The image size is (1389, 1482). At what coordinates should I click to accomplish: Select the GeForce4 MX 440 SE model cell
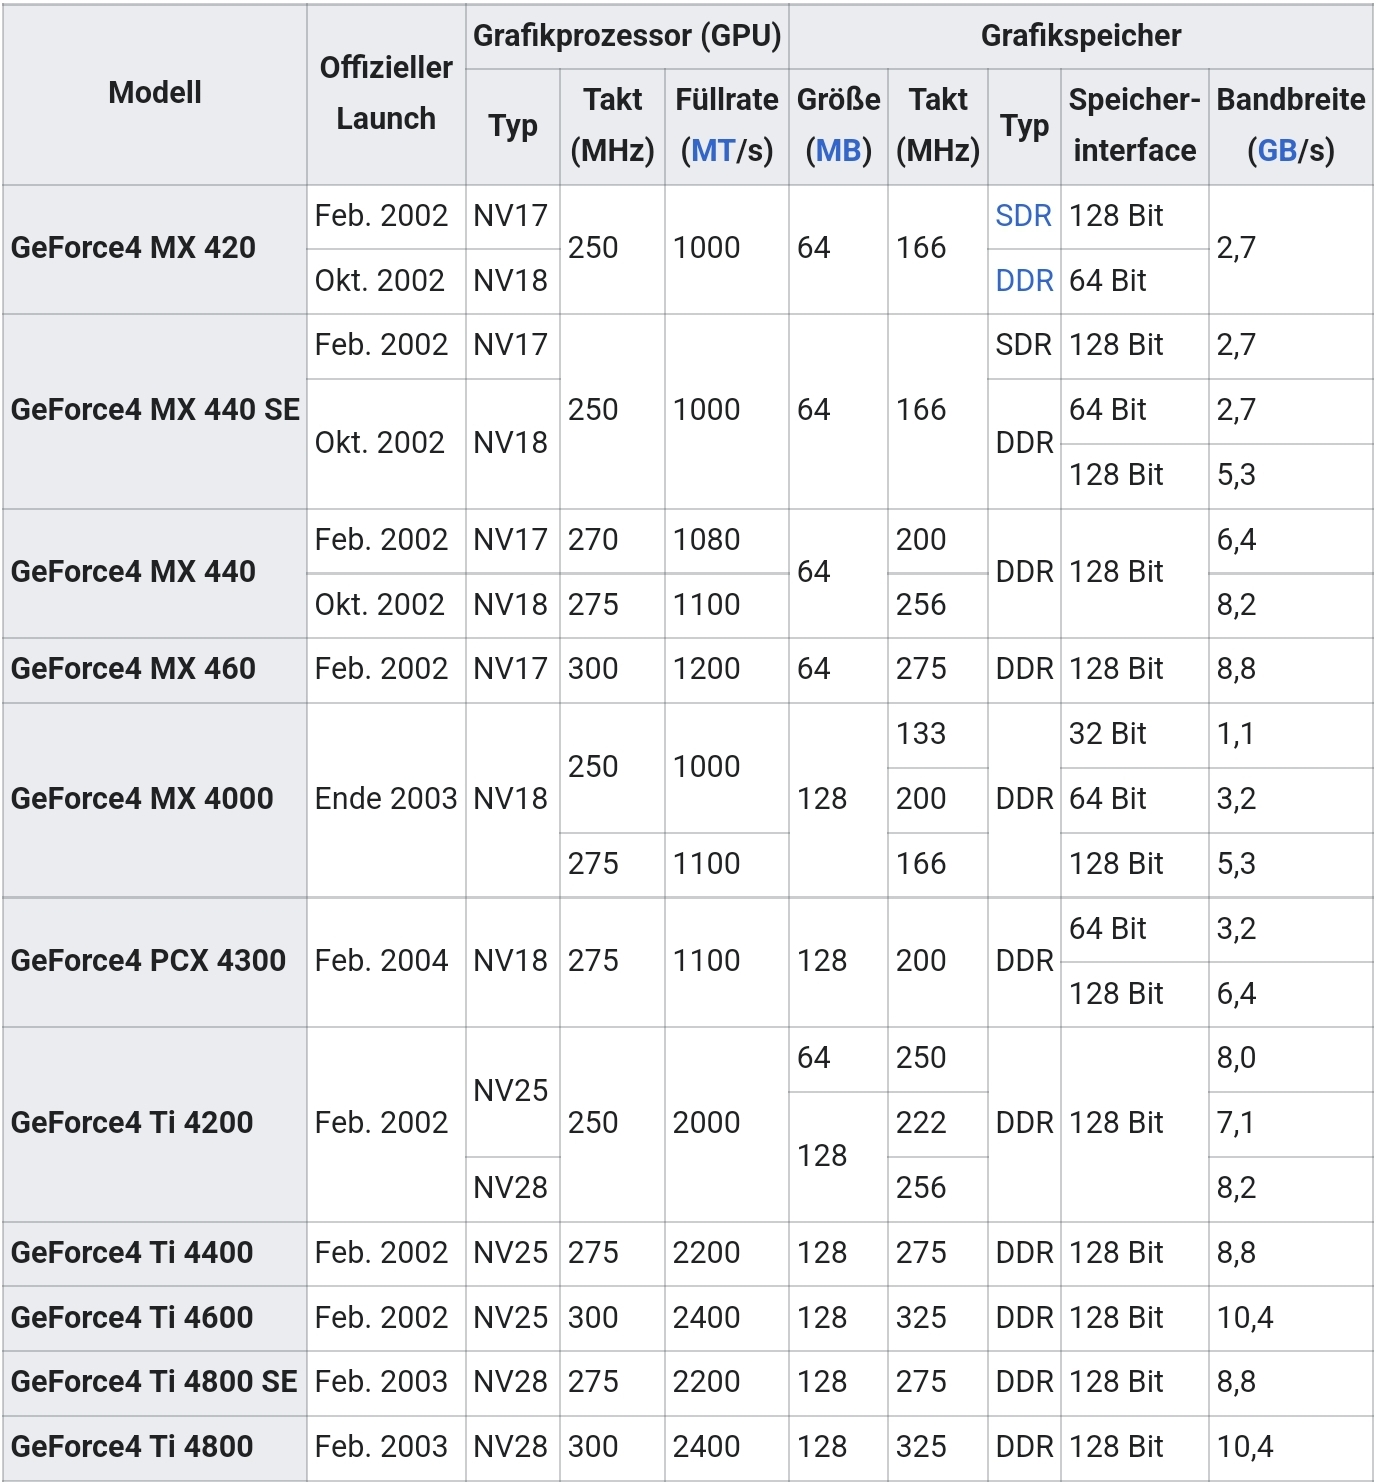coord(155,411)
